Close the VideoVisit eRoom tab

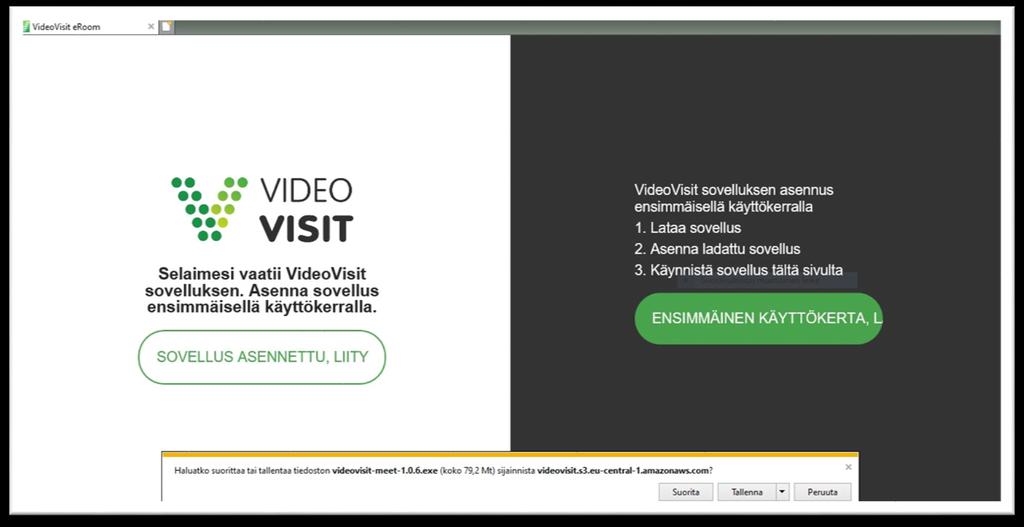click(151, 27)
